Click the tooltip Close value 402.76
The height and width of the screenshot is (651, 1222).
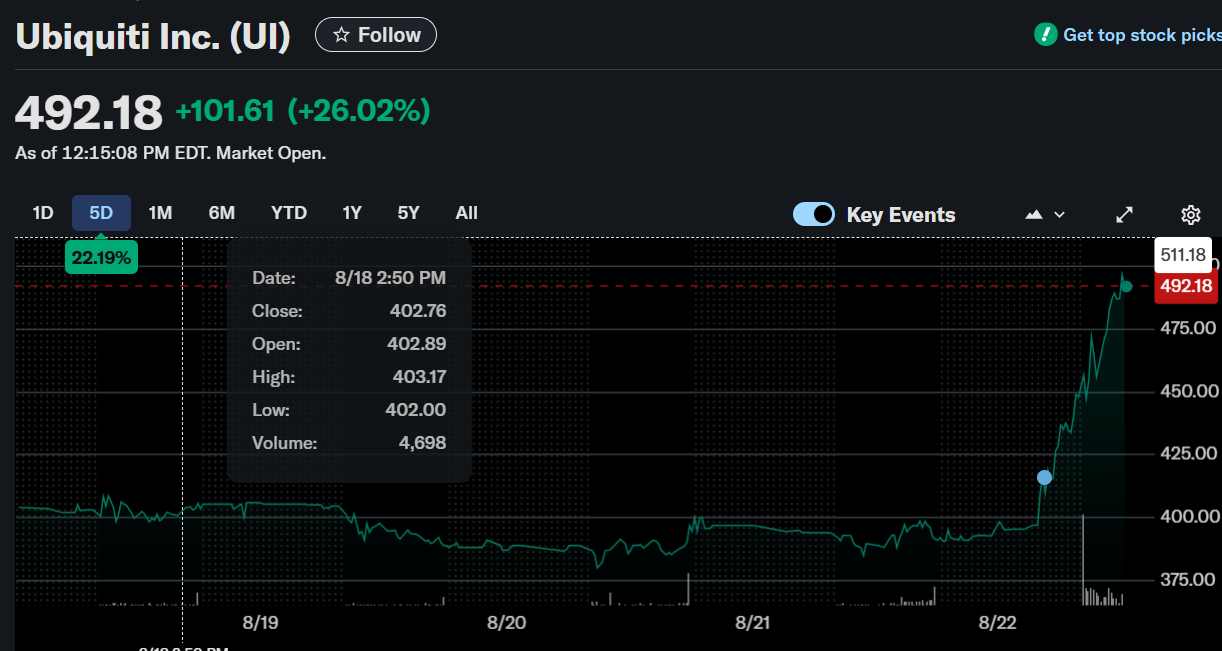(418, 311)
